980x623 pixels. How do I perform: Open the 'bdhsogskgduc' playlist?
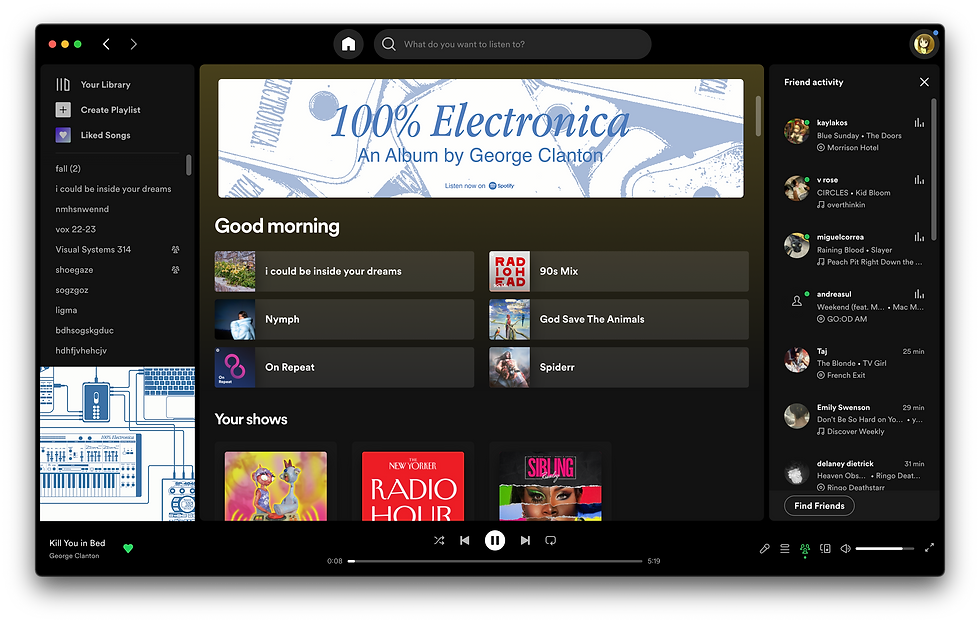(84, 331)
